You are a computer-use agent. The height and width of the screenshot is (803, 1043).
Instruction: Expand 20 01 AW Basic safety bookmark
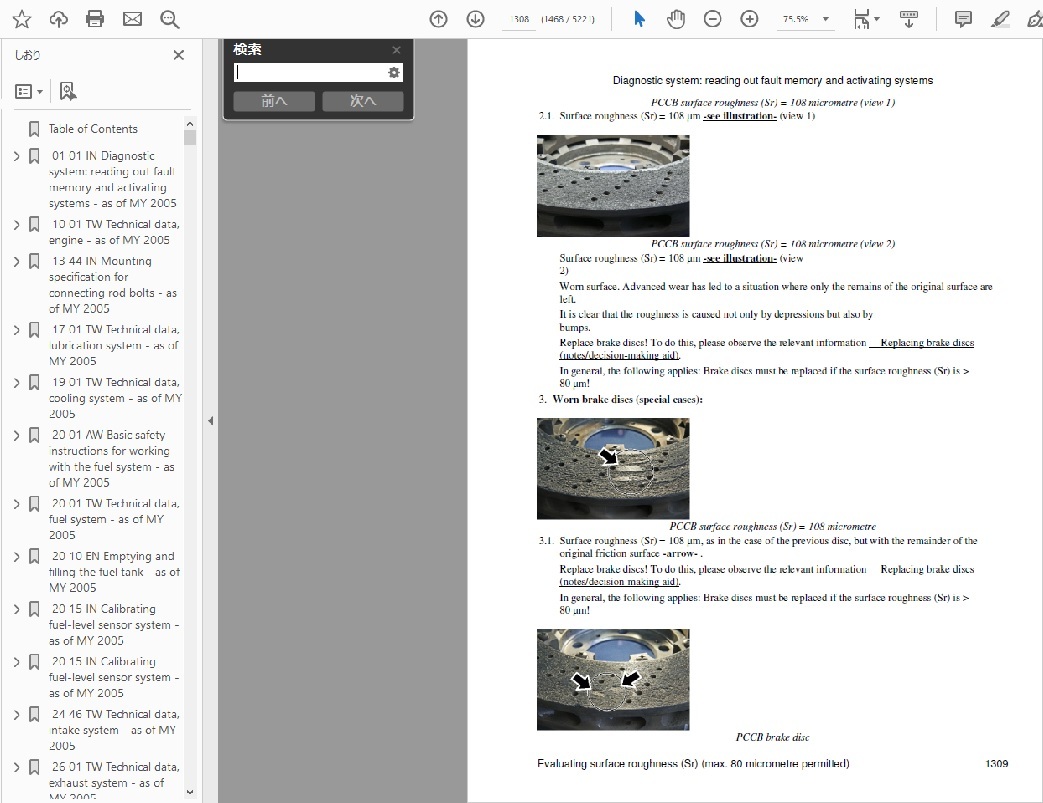point(17,435)
